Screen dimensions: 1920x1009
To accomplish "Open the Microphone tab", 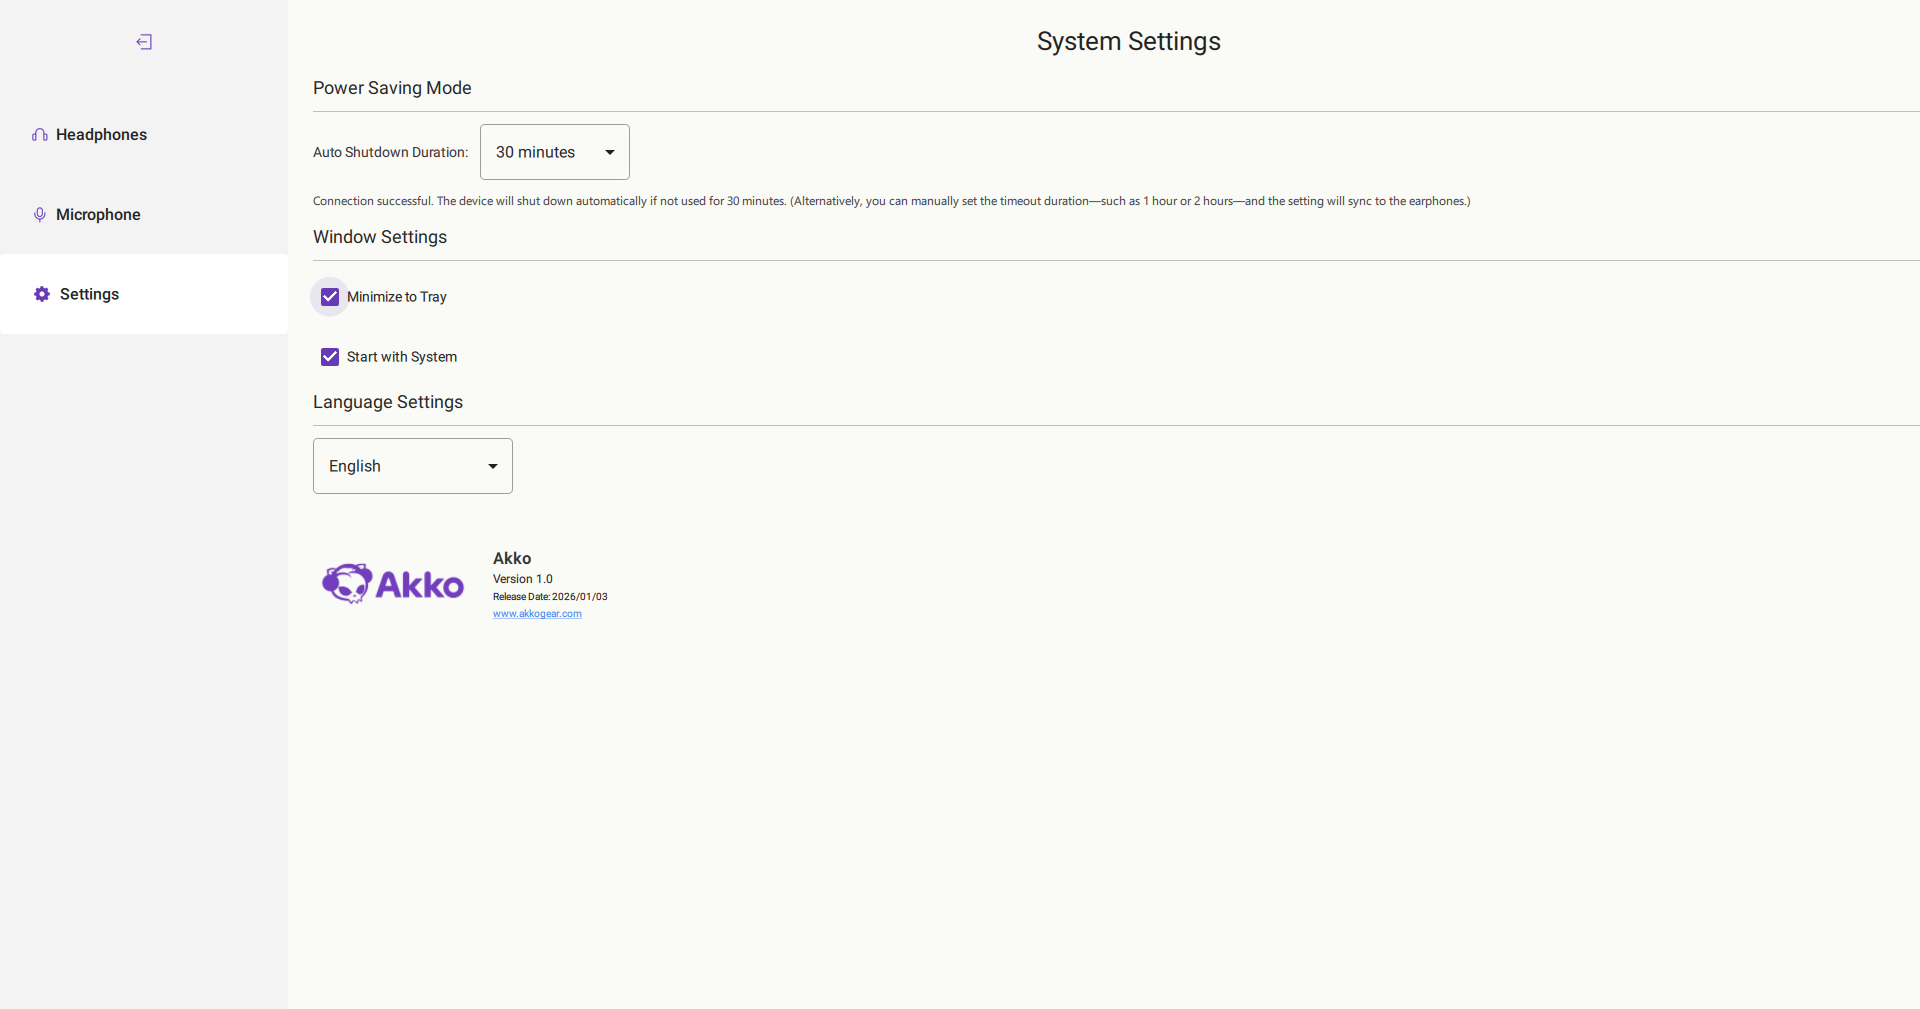I will [x=98, y=215].
